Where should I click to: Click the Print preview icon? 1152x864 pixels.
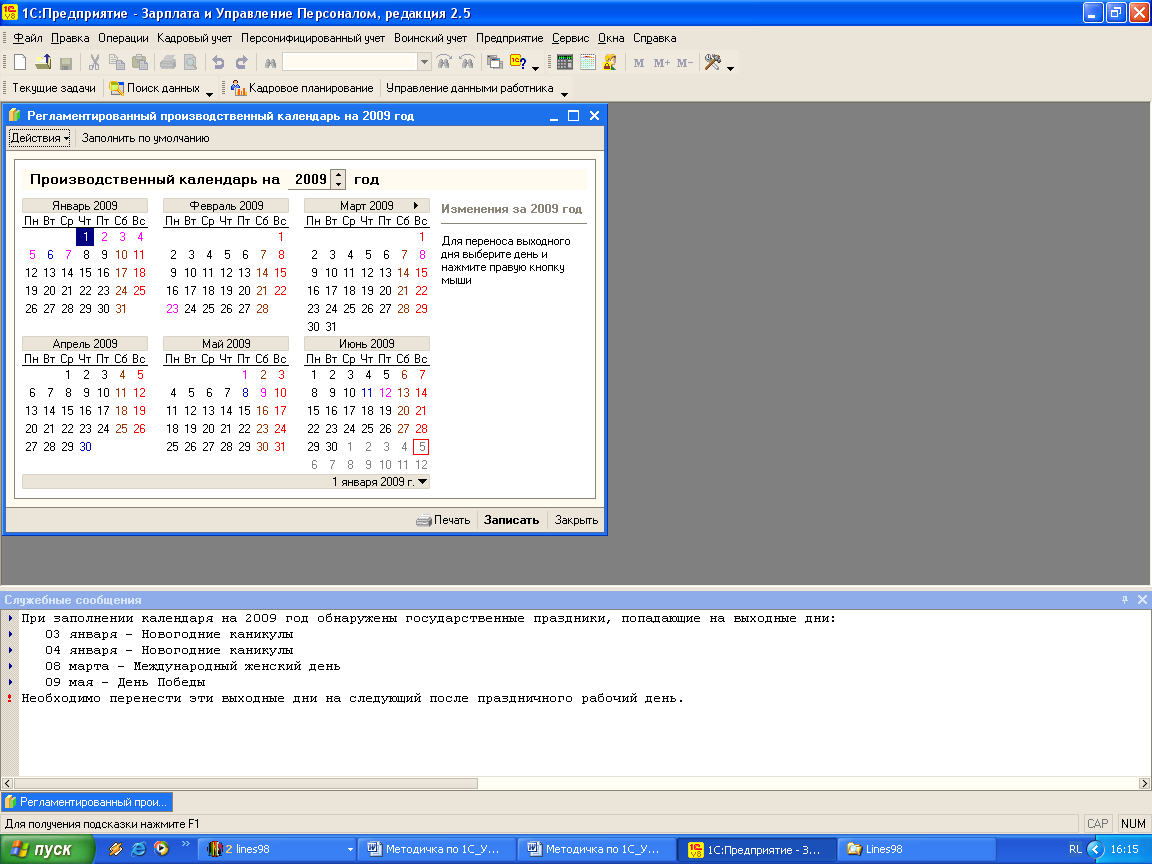coord(190,62)
